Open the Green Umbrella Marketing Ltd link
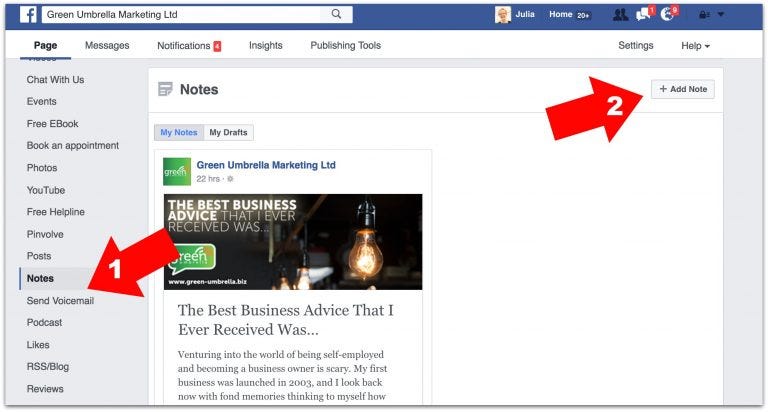 [266, 165]
